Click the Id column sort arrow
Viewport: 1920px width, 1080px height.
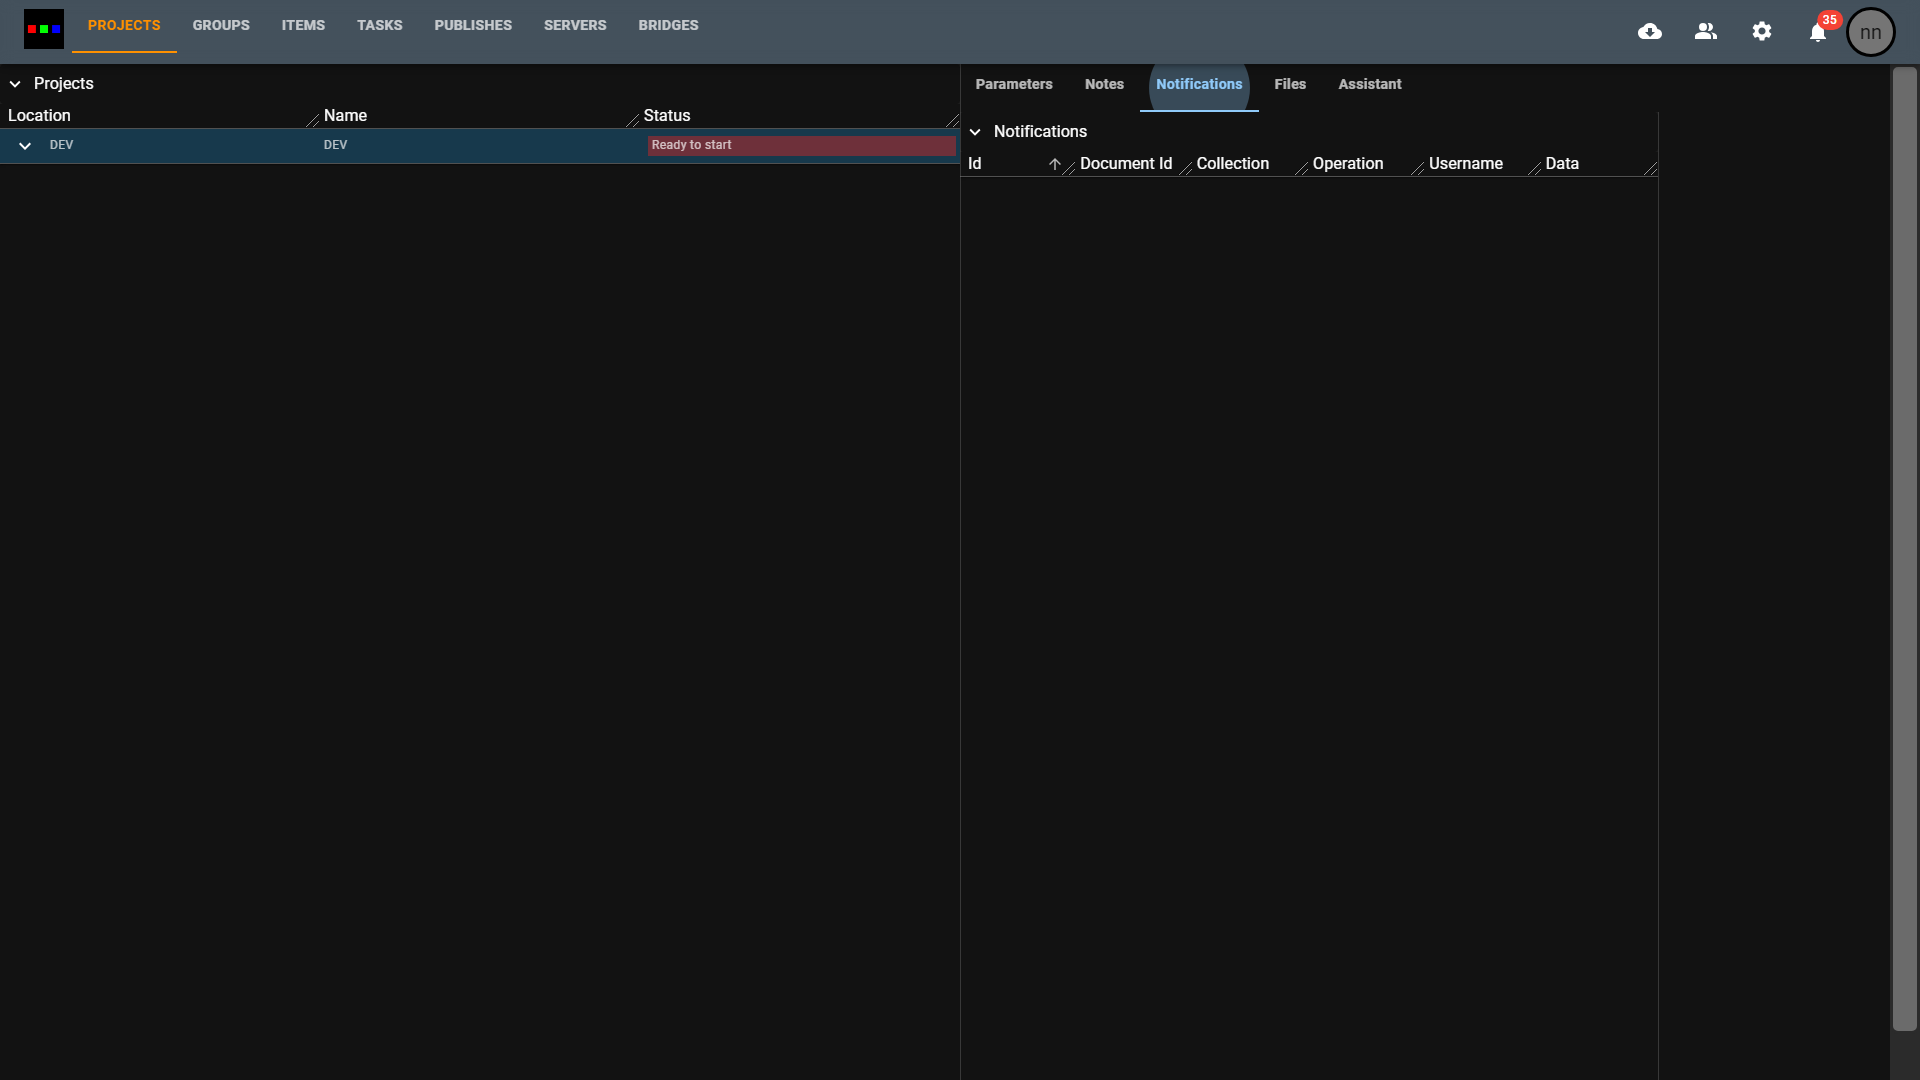coord(1054,164)
